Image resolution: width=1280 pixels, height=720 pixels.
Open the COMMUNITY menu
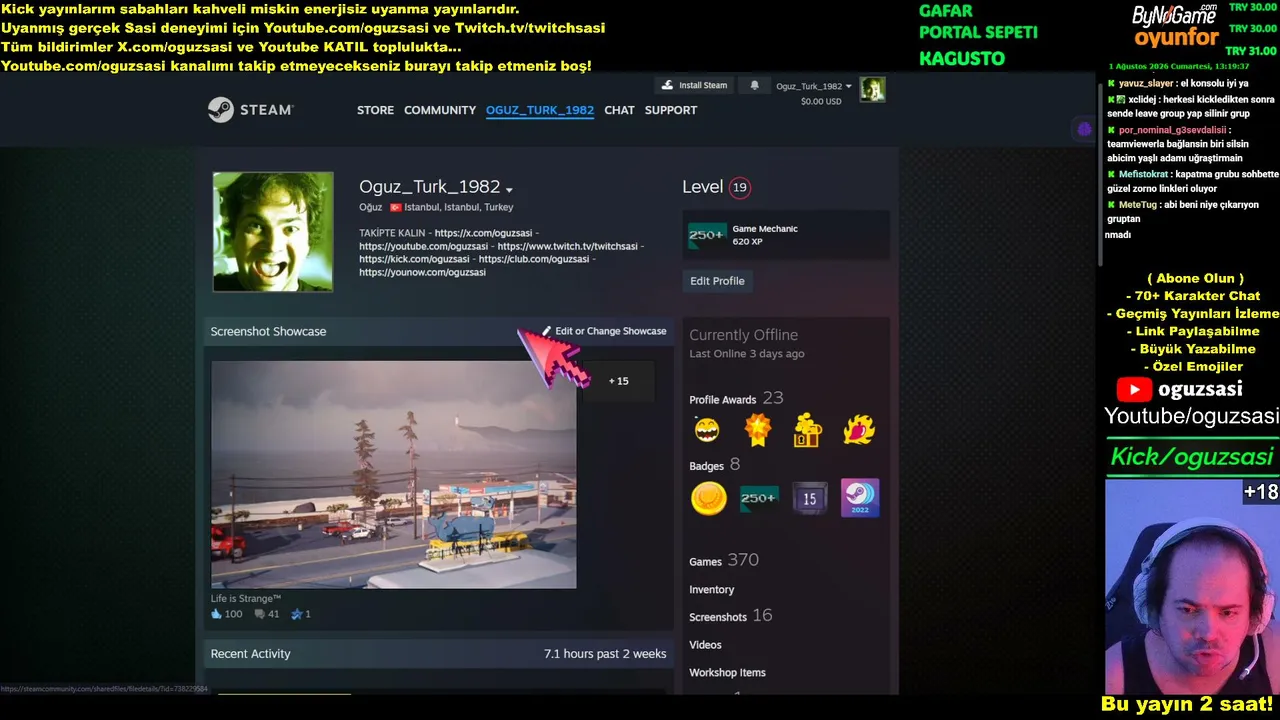pyautogui.click(x=440, y=110)
